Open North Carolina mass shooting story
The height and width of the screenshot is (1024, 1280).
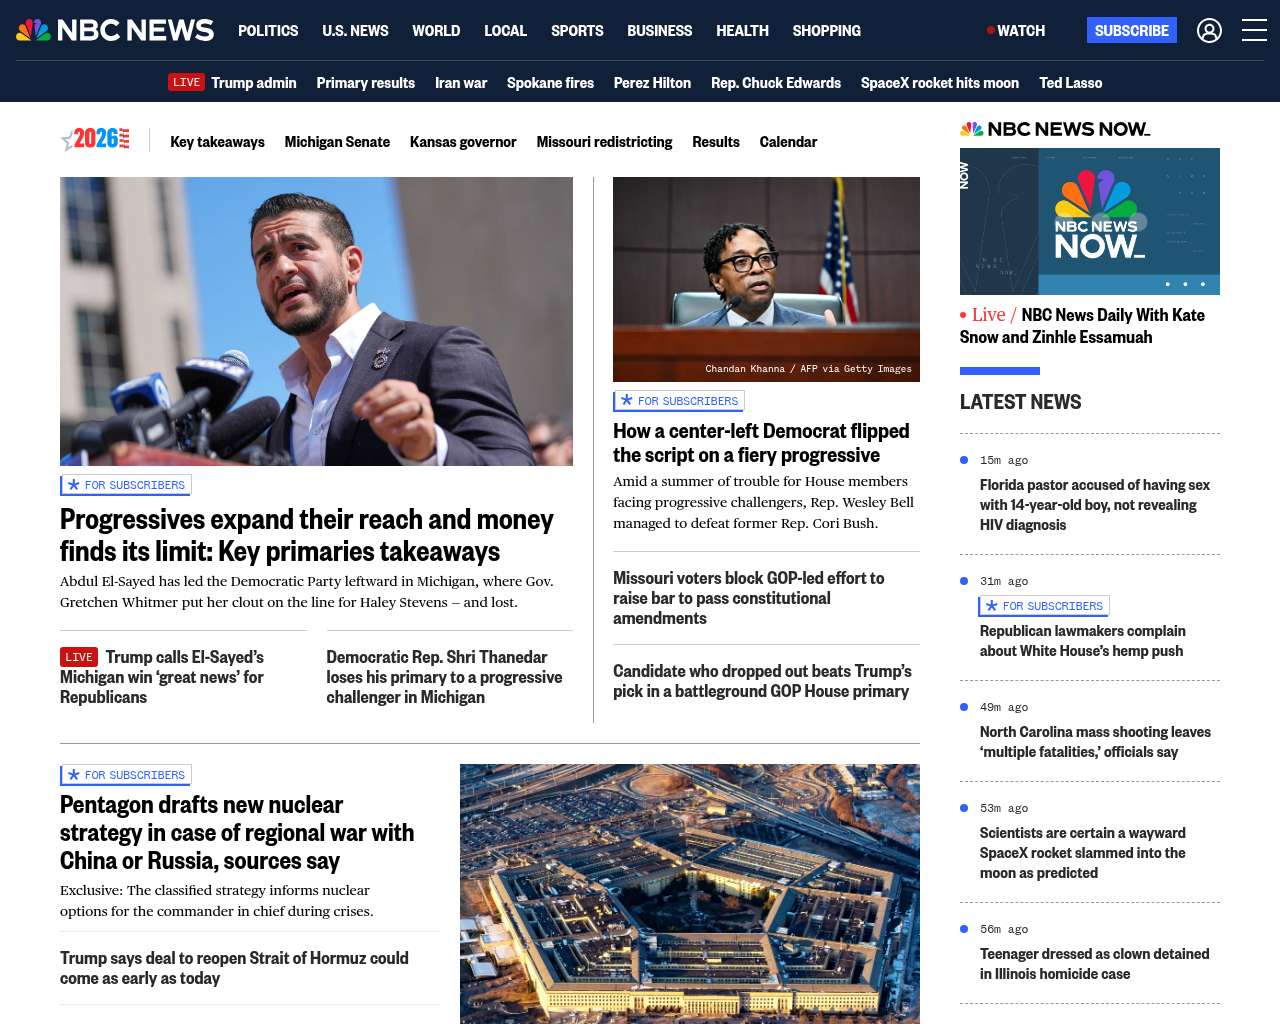point(1095,742)
